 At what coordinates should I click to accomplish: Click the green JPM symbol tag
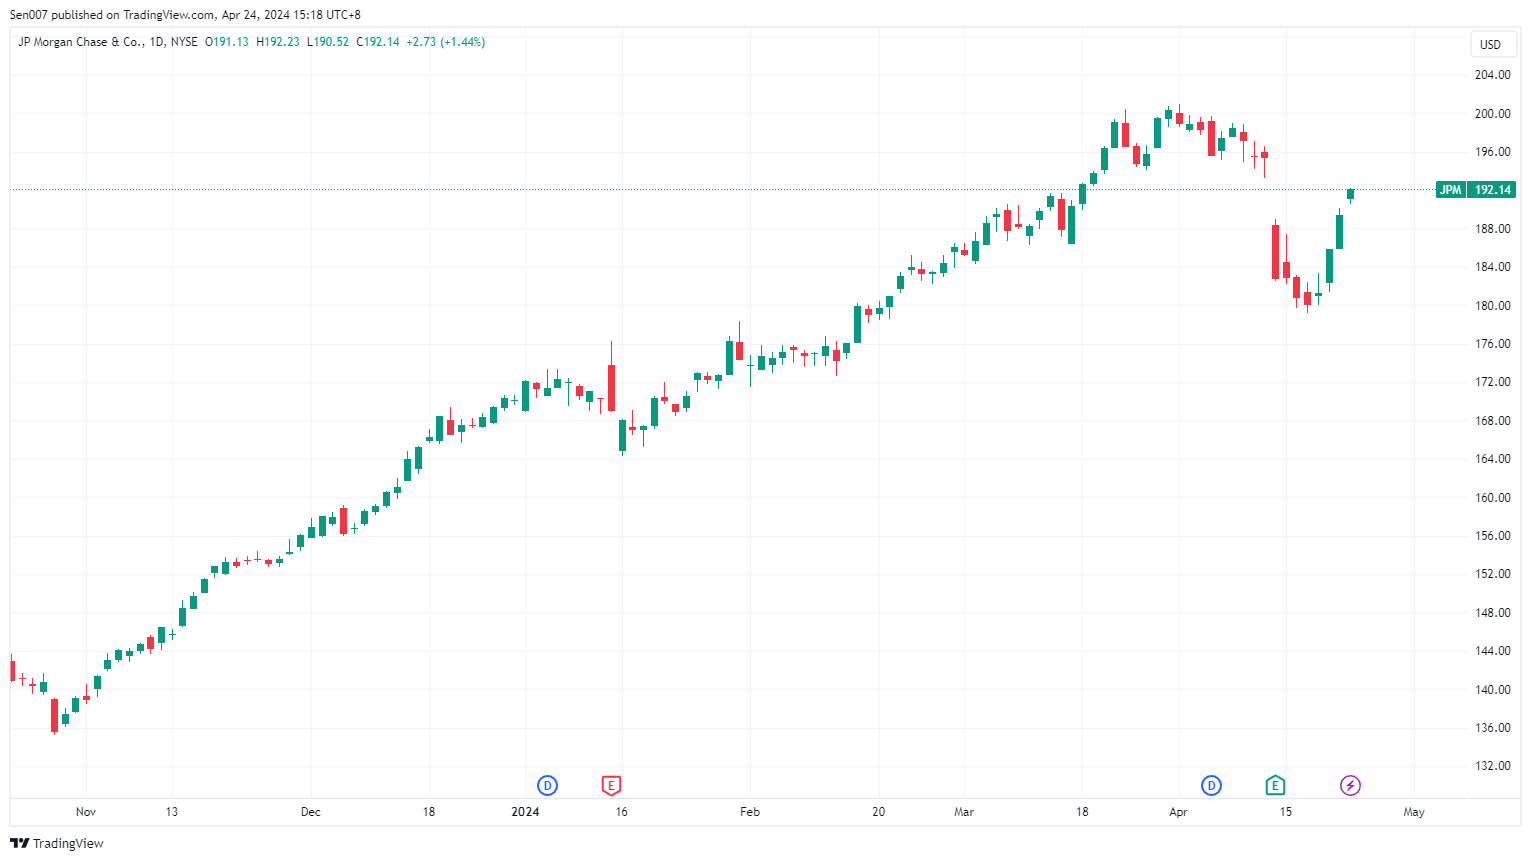point(1450,190)
